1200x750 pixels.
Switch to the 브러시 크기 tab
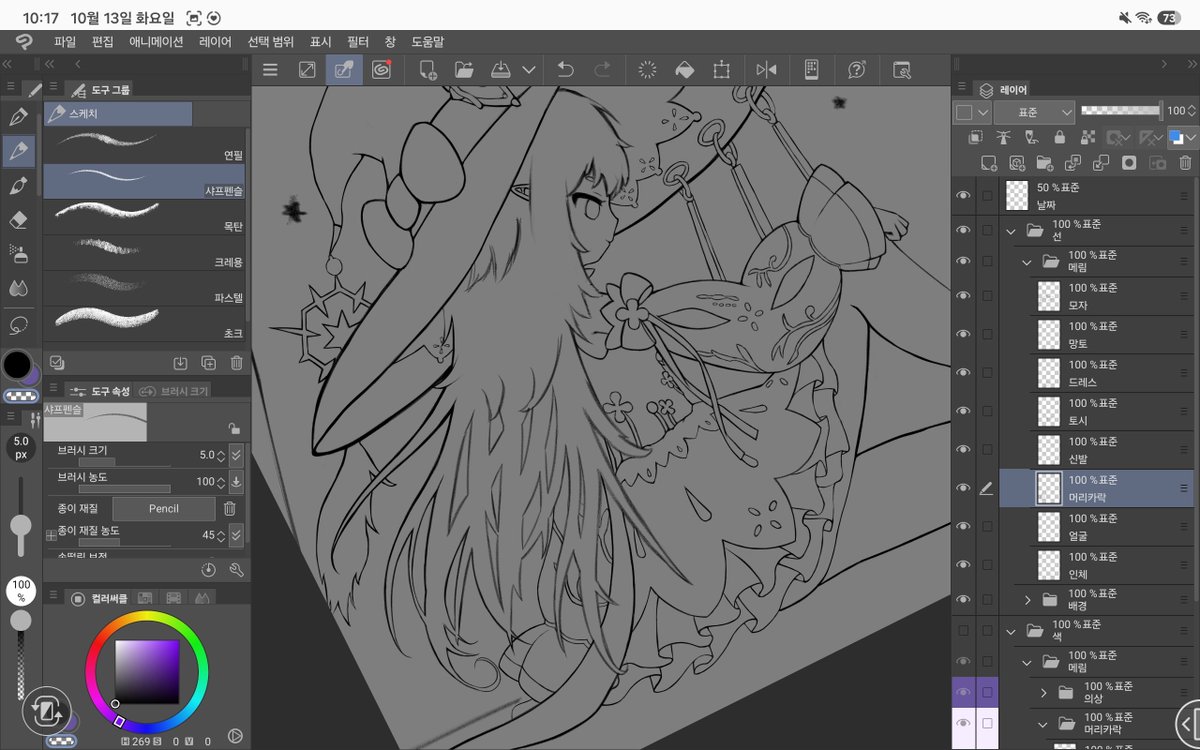point(174,391)
